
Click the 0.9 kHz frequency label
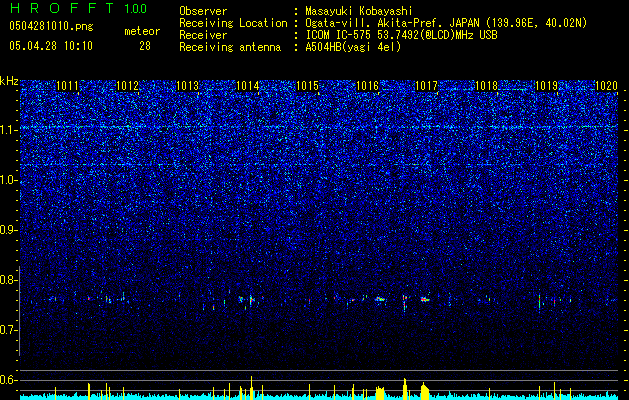(x=9, y=230)
